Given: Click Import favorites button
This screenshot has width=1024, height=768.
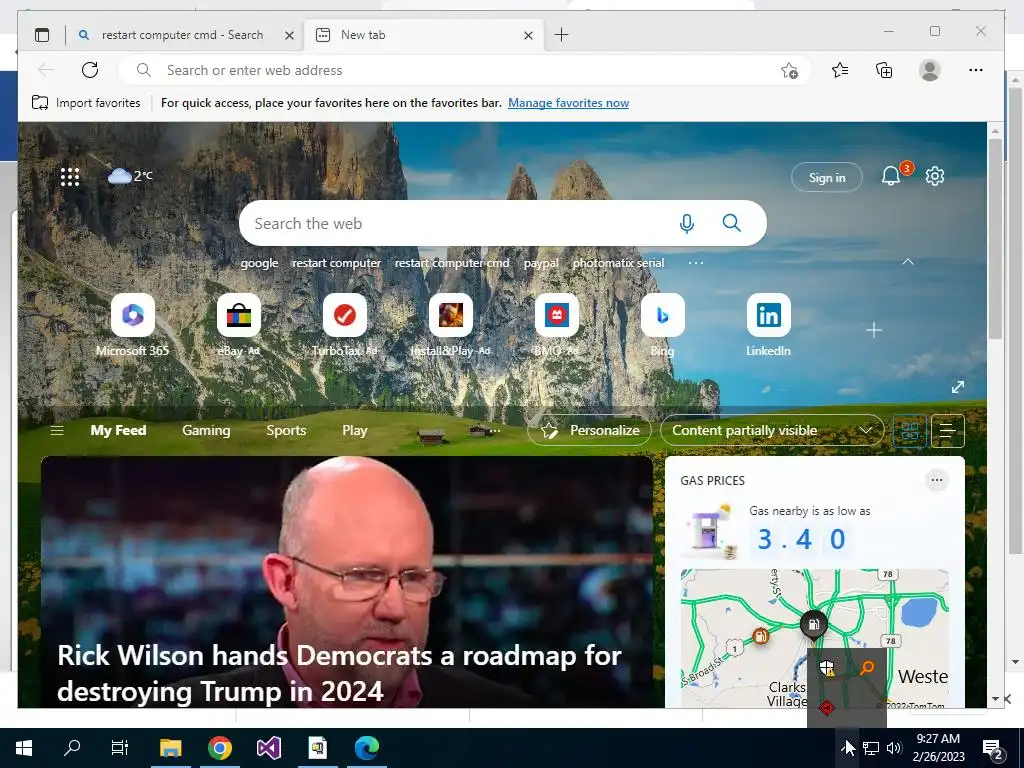Looking at the screenshot, I should pyautogui.click(x=86, y=103).
